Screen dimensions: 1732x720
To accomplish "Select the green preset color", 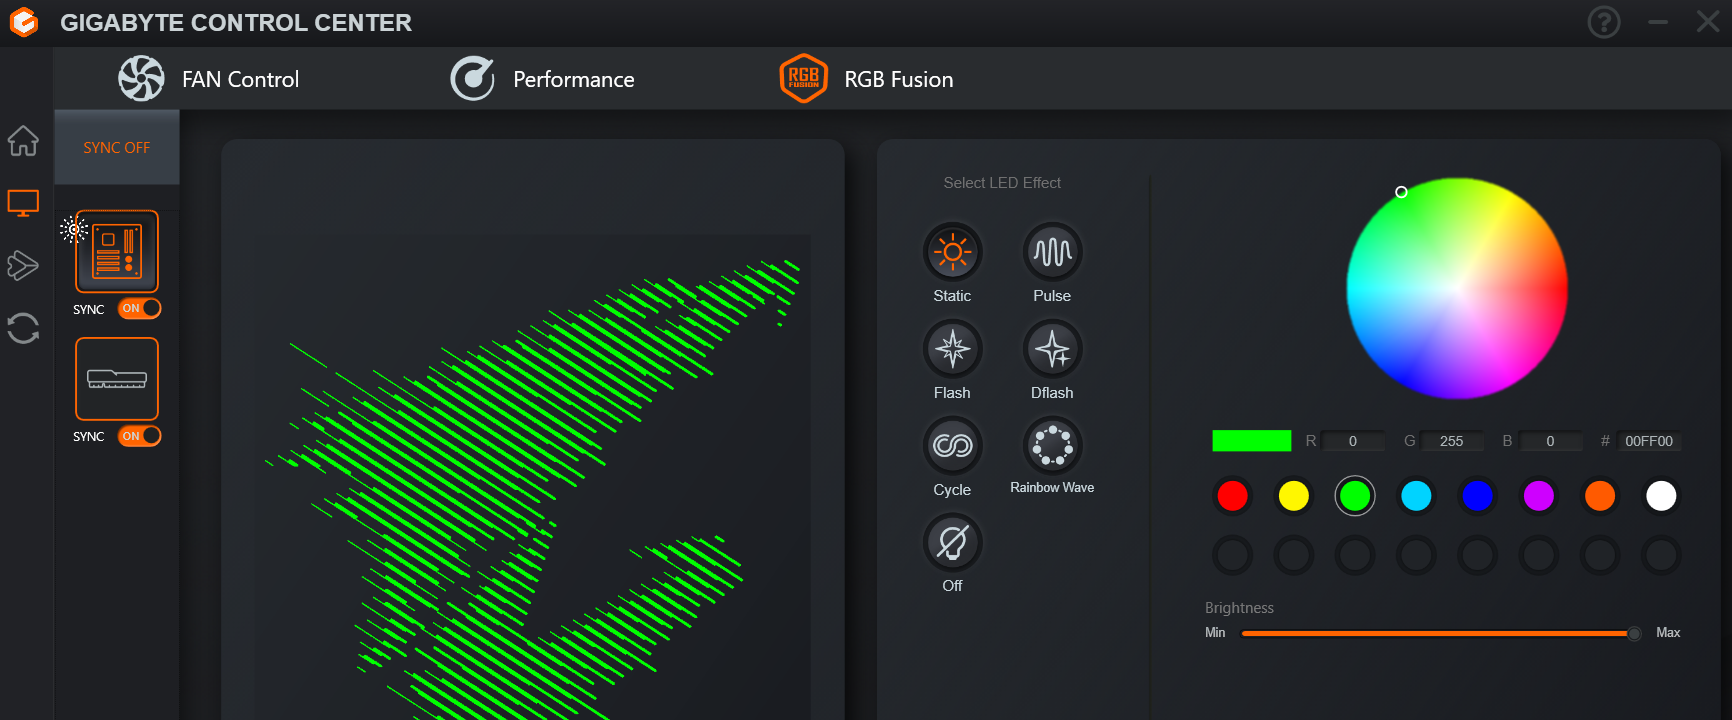I will pos(1355,496).
